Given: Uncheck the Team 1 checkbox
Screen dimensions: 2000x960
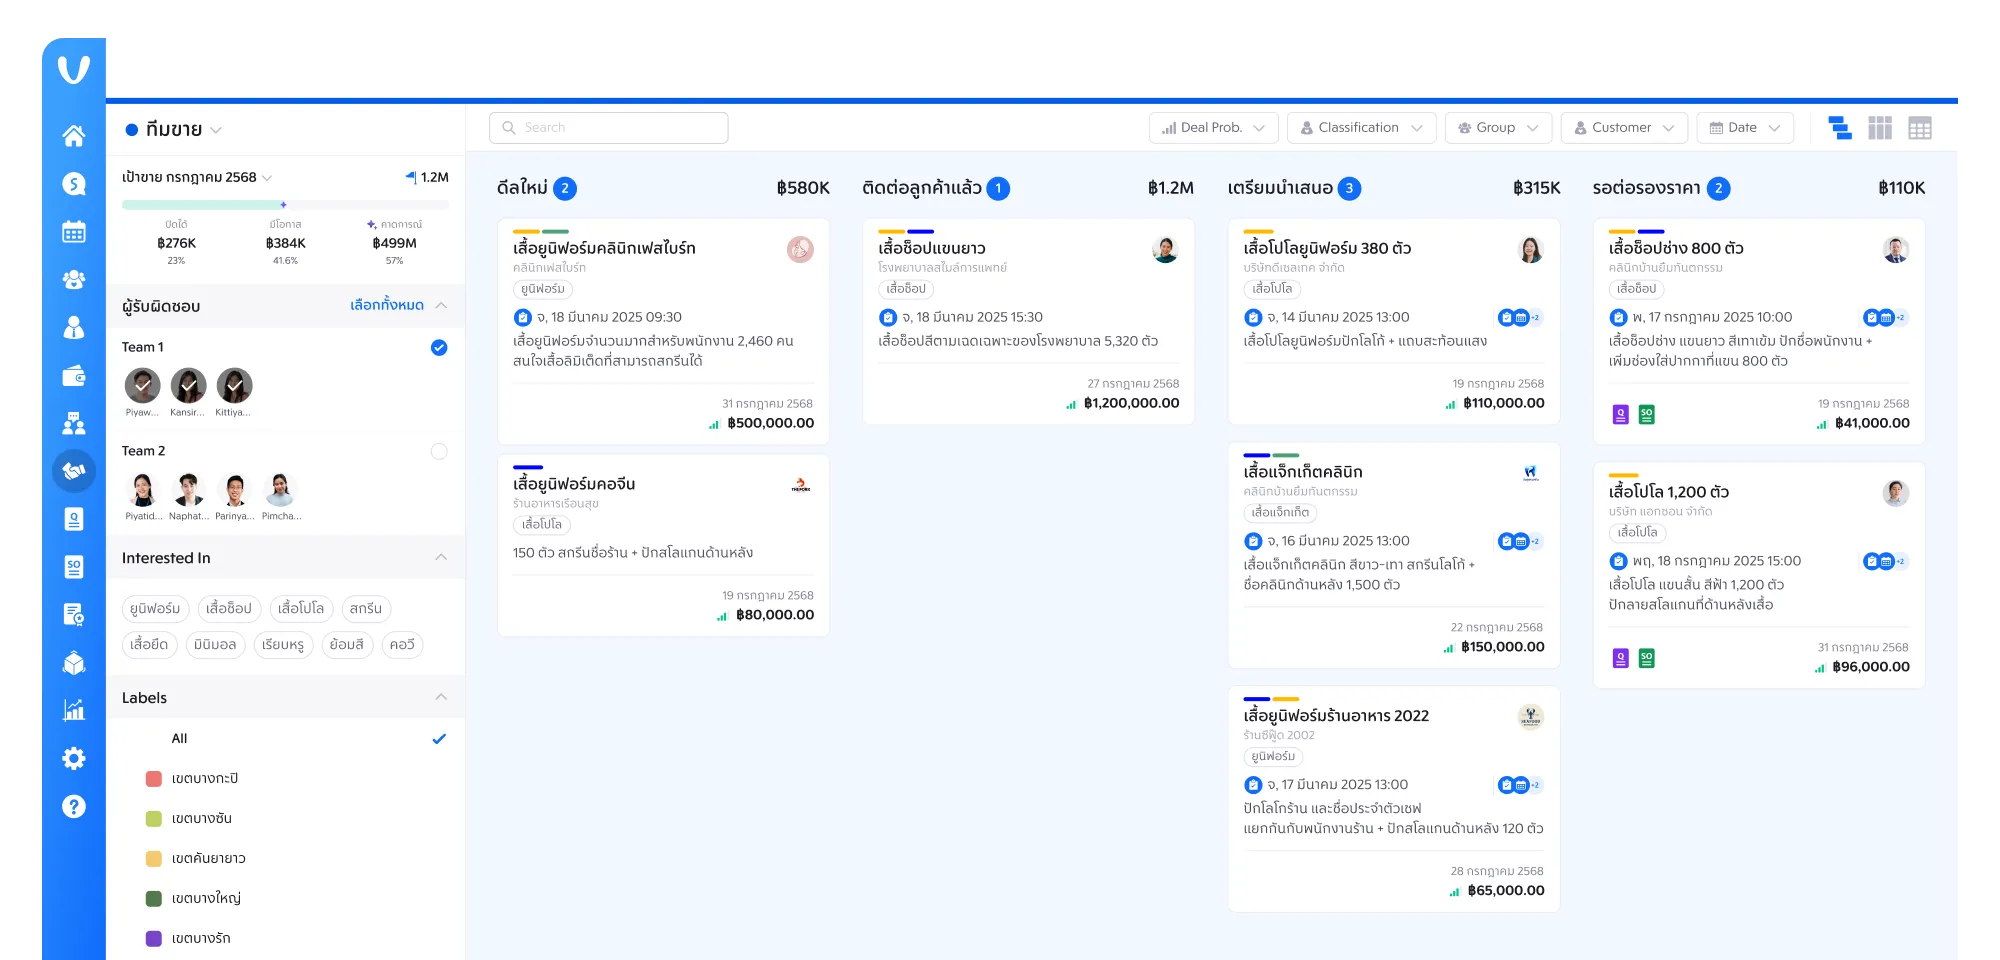Looking at the screenshot, I should click(439, 347).
